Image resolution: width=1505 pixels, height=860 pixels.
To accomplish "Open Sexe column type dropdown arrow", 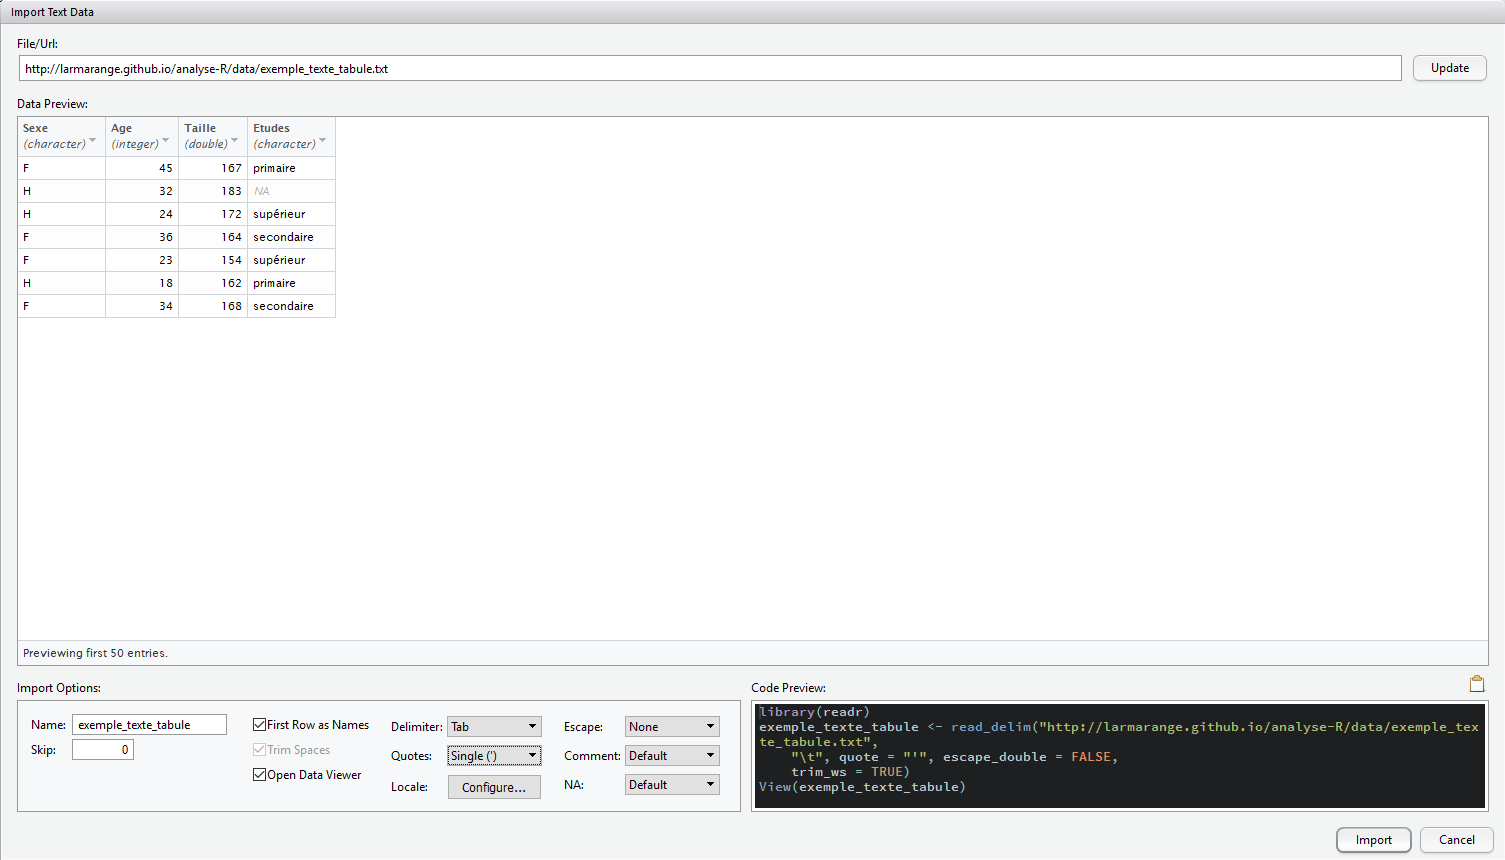I will pyautogui.click(x=93, y=141).
